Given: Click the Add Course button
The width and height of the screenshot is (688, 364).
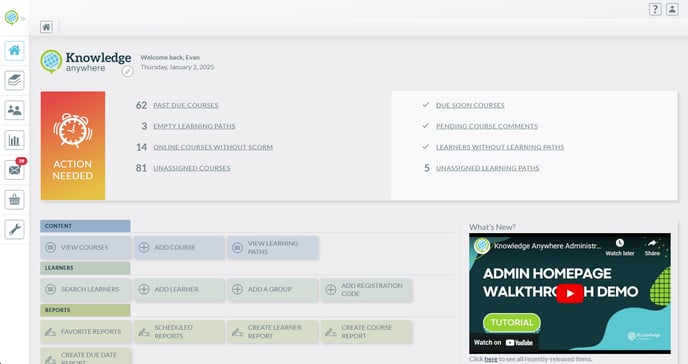Looking at the screenshot, I should pyautogui.click(x=179, y=247).
